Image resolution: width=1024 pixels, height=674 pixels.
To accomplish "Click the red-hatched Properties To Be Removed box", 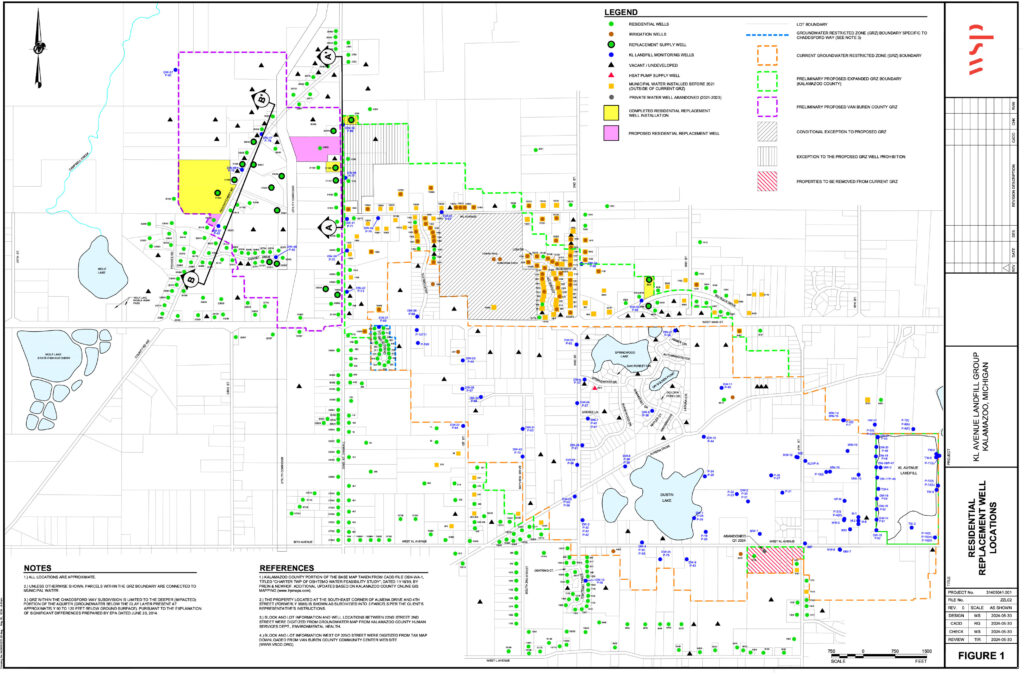I will coord(767,181).
